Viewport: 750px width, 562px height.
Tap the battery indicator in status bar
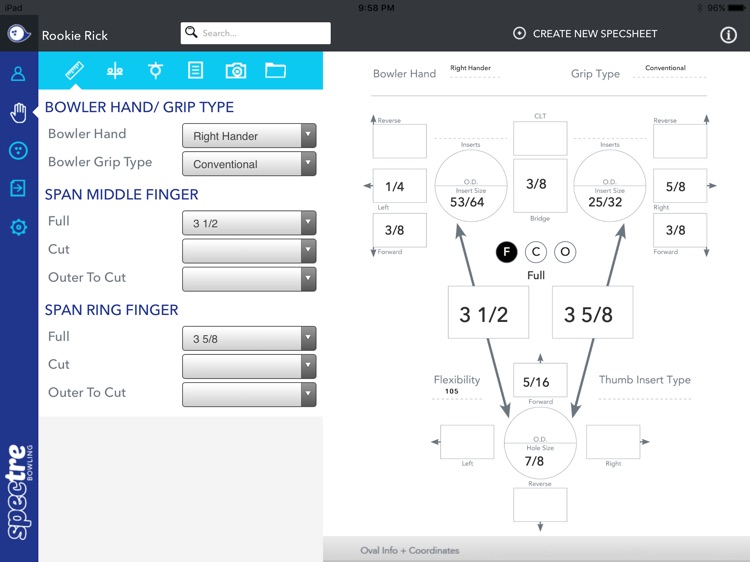737,8
